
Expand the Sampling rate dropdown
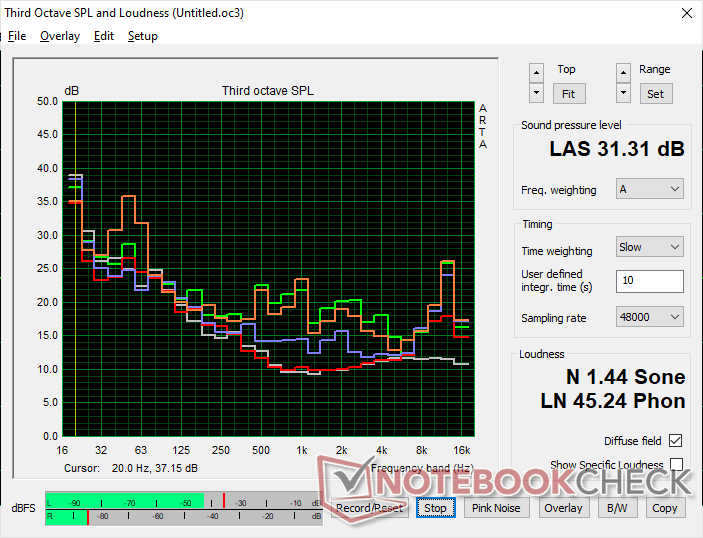(650, 317)
